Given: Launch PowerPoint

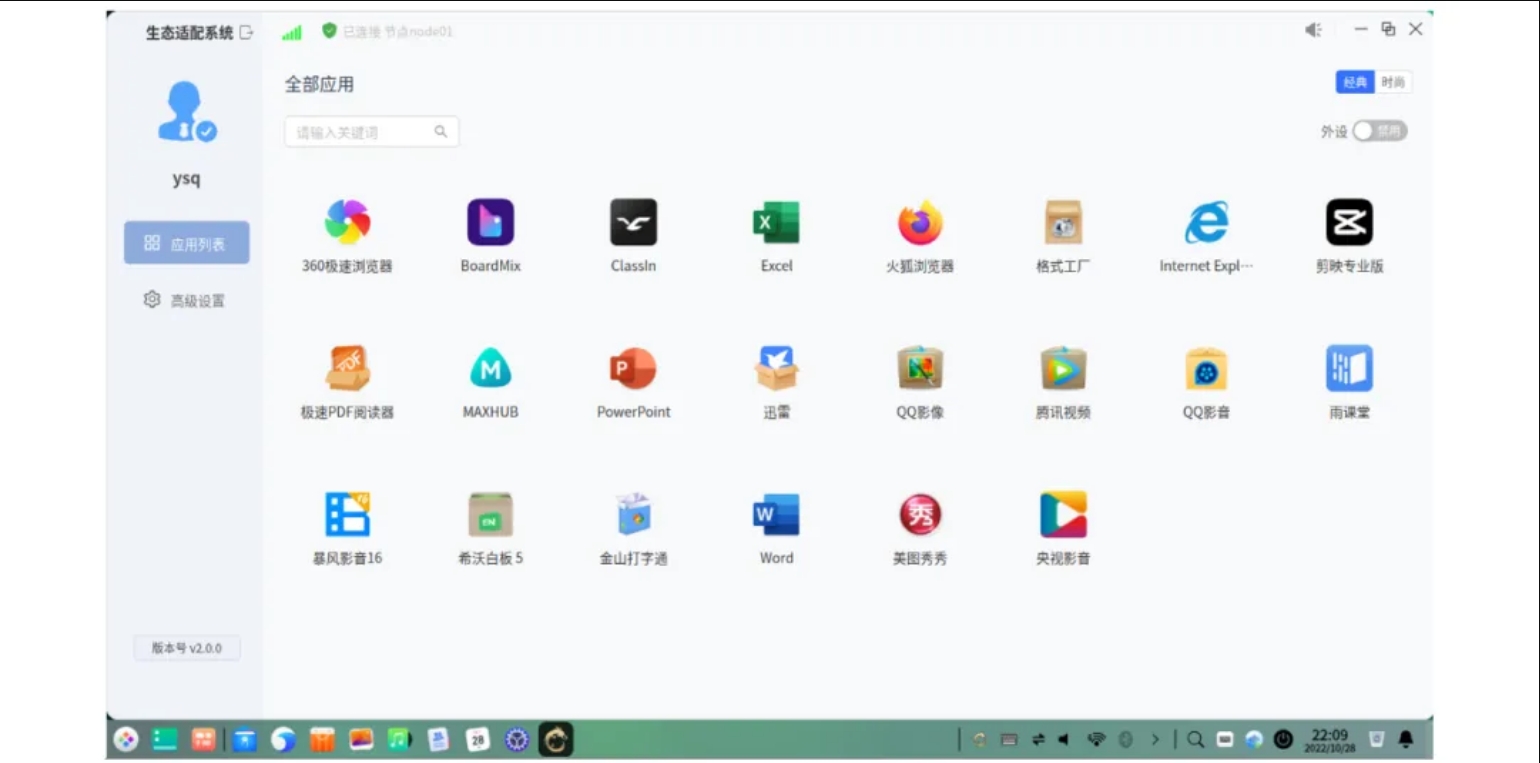Looking at the screenshot, I should point(633,368).
